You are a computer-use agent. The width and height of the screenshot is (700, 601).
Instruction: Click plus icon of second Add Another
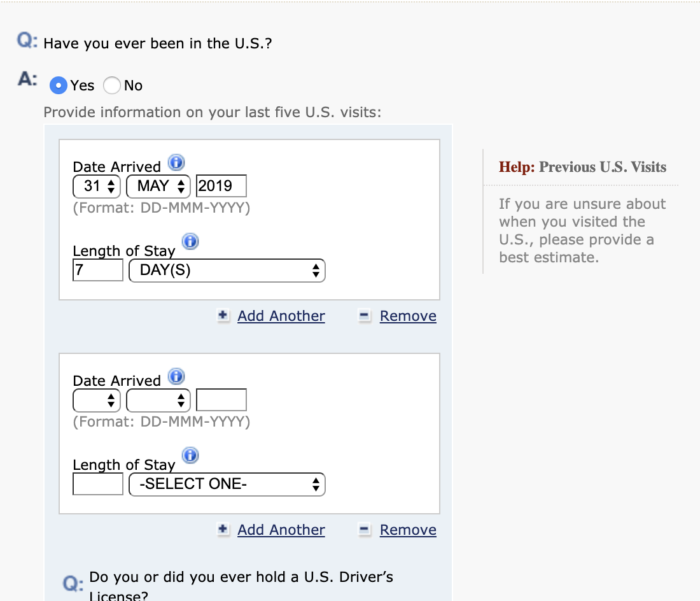click(x=223, y=530)
